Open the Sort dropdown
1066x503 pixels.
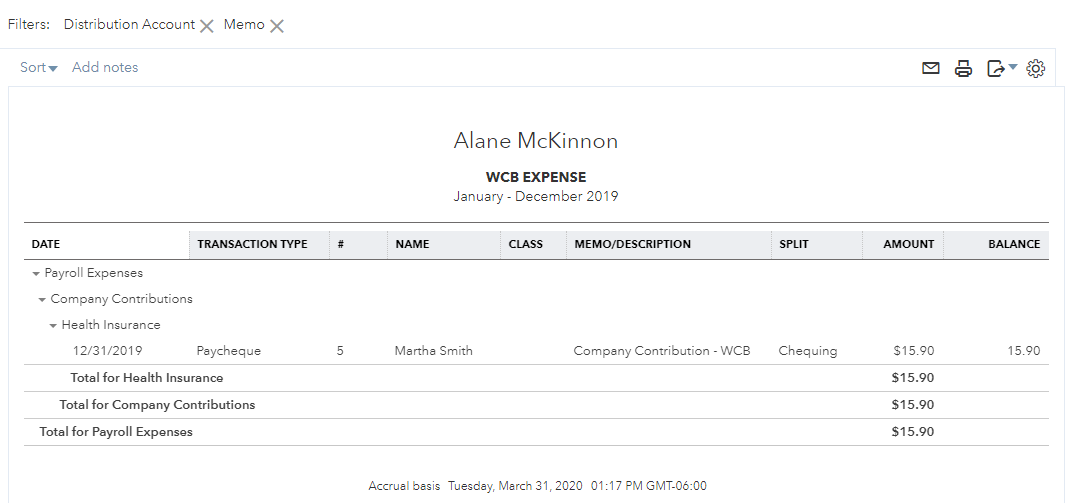[x=38, y=67]
